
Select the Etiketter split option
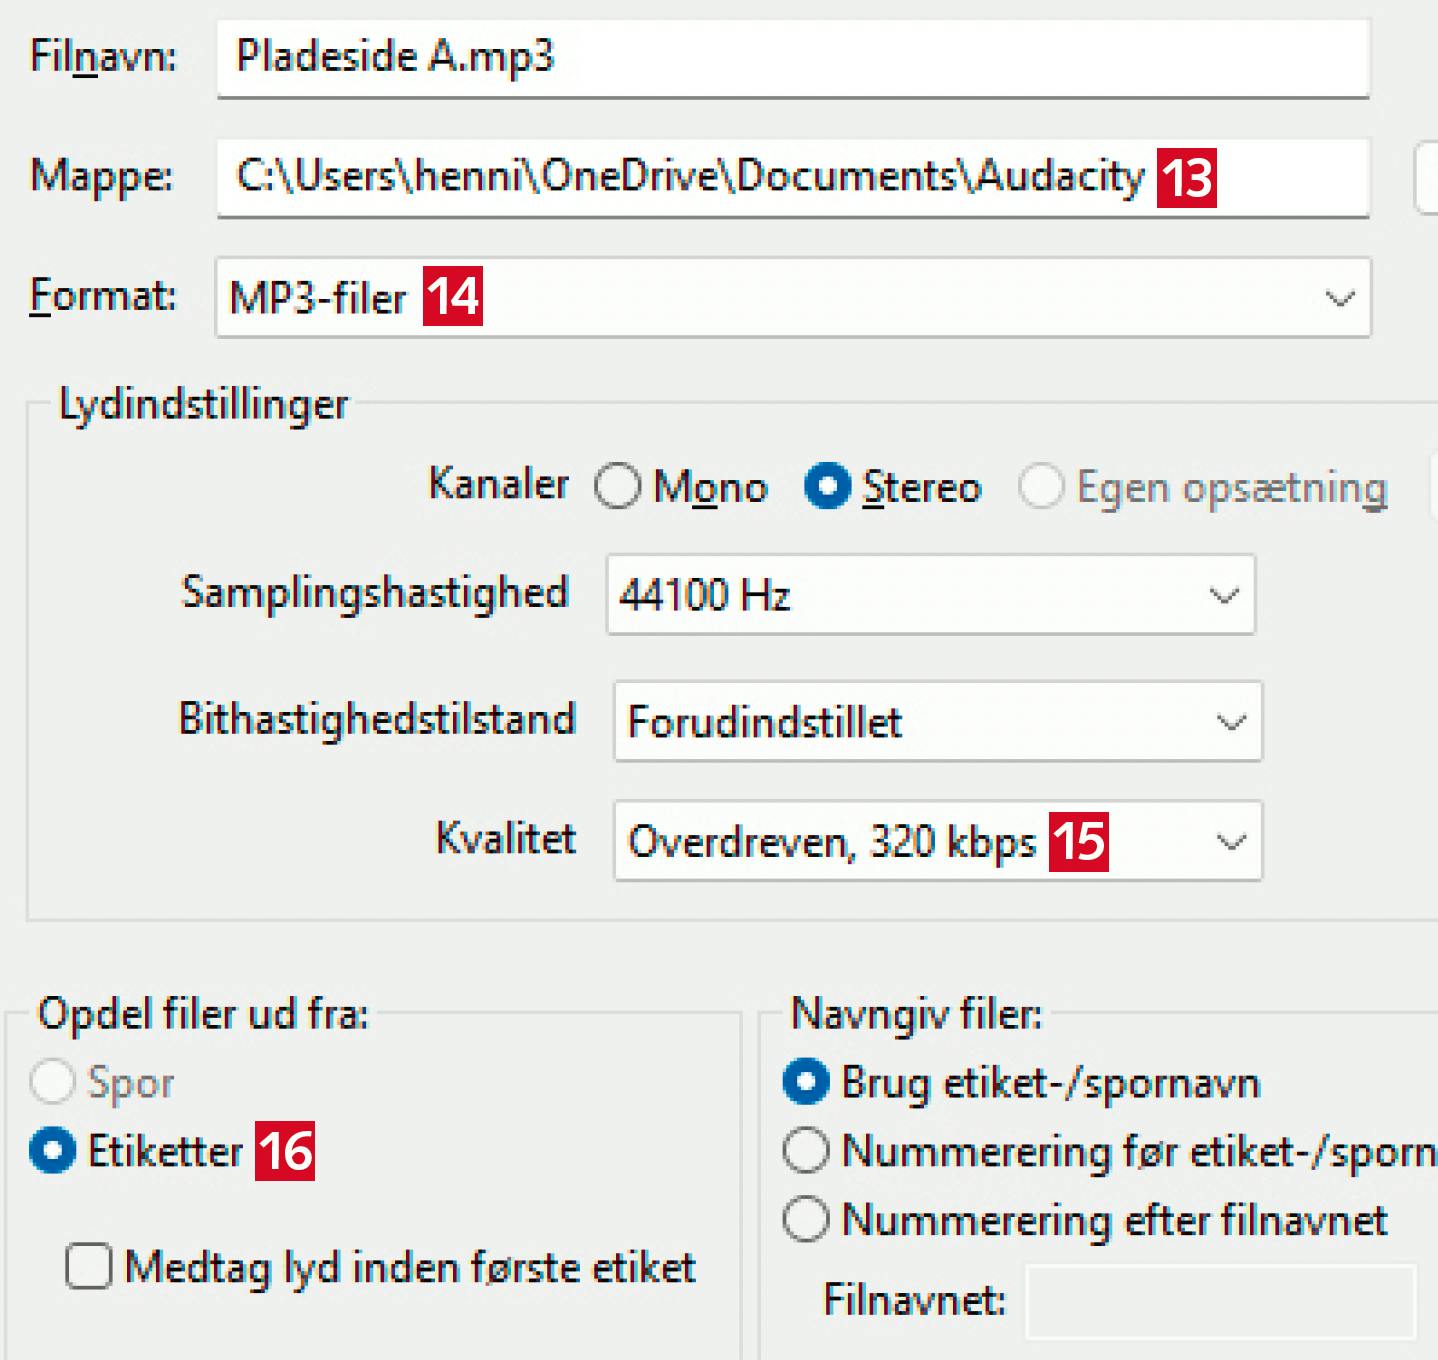pos(53,1151)
